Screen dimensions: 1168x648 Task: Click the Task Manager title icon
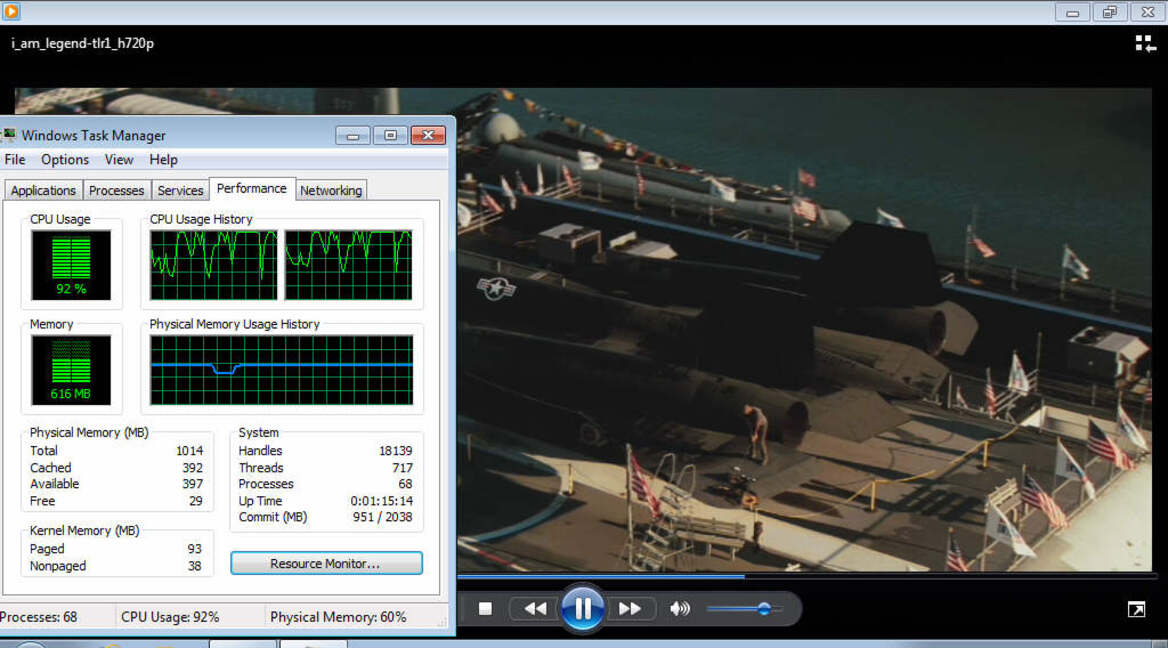coord(9,135)
